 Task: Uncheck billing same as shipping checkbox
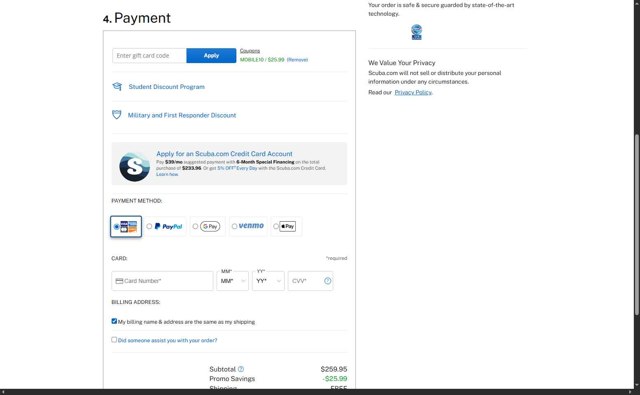click(x=114, y=321)
